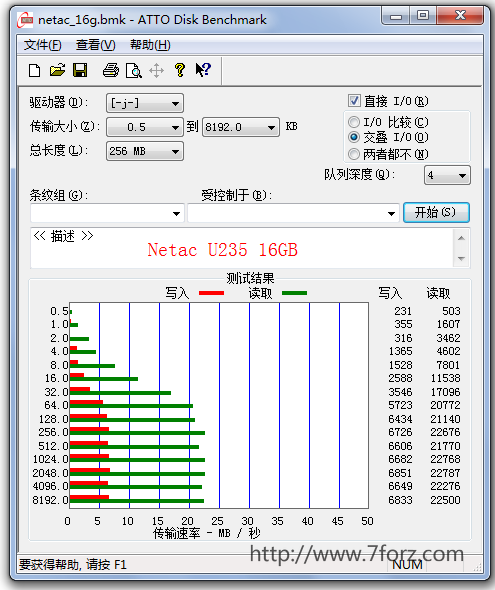Screen dimensions: 495x590
Task: Click the New file toolbar icon
Action: (35, 70)
